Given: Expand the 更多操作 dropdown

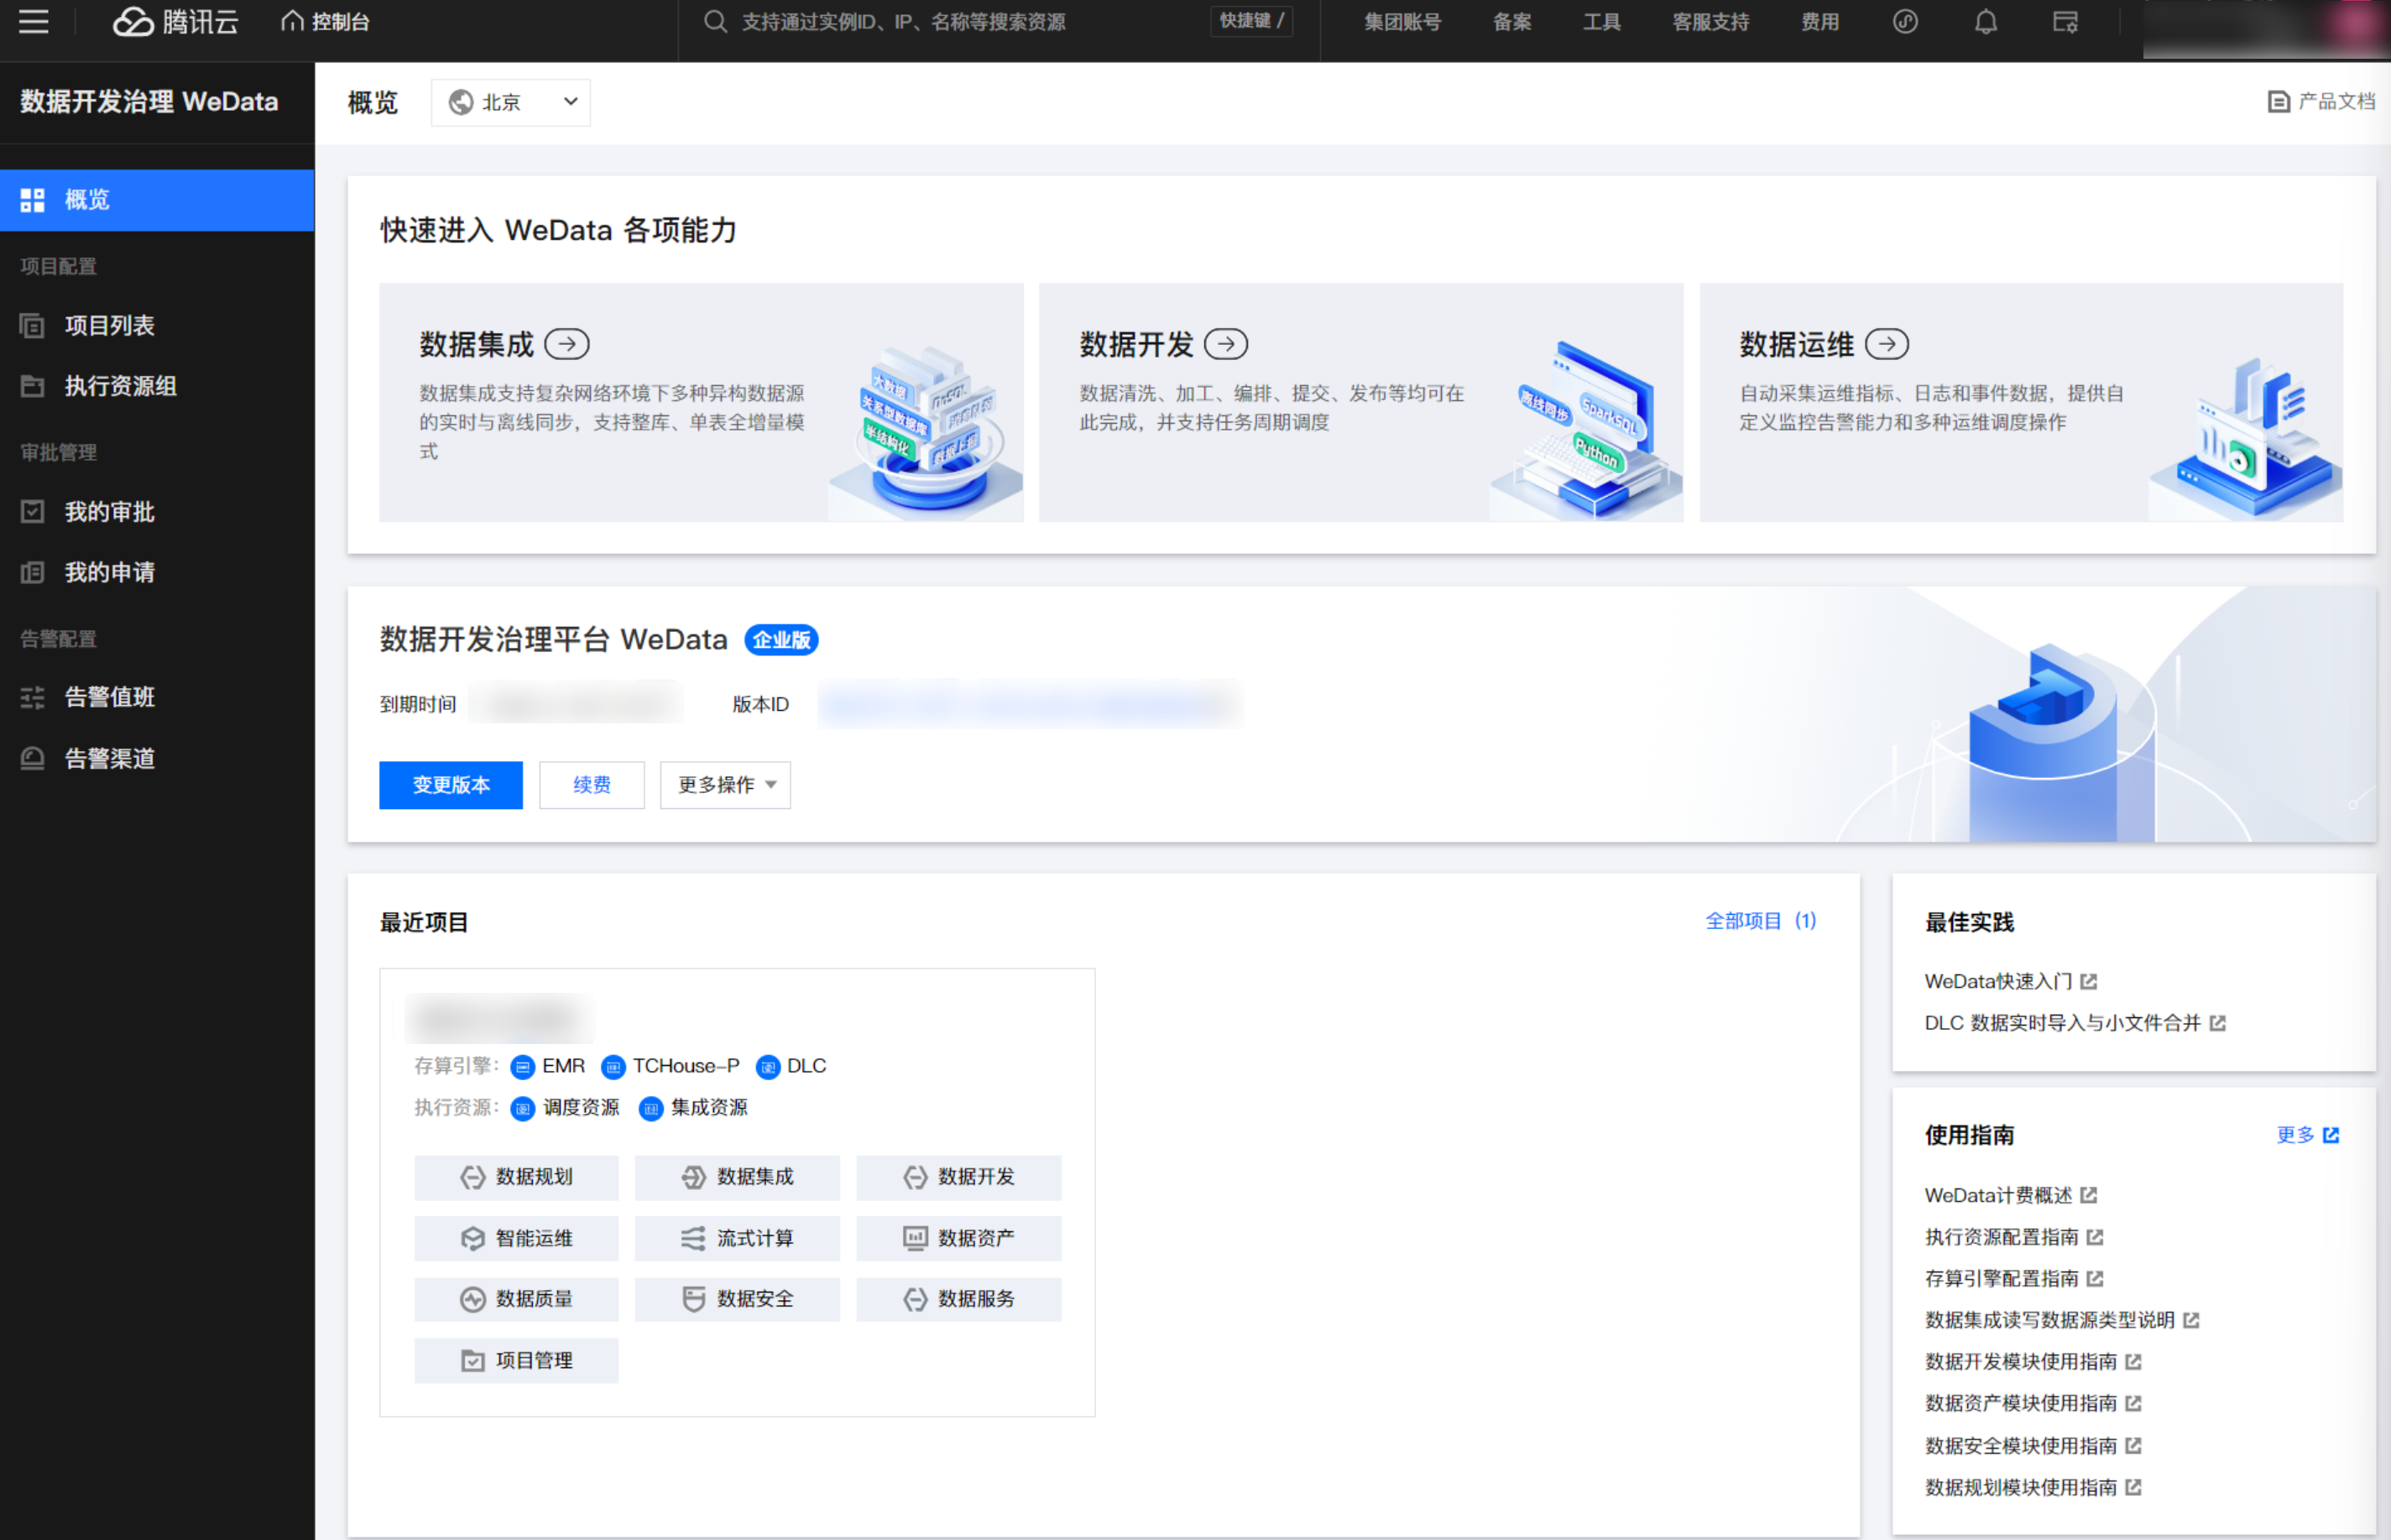Looking at the screenshot, I should 725,785.
